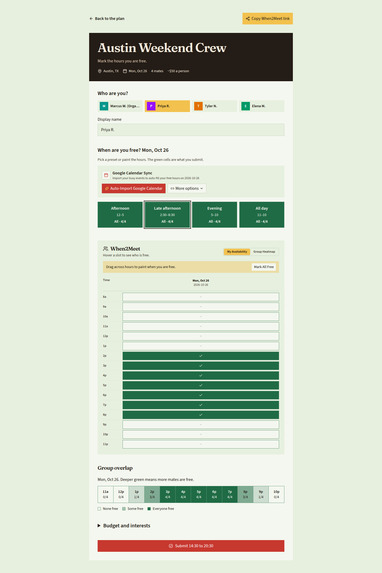Select Priya R. as your identity
The width and height of the screenshot is (382, 573).
(167, 106)
